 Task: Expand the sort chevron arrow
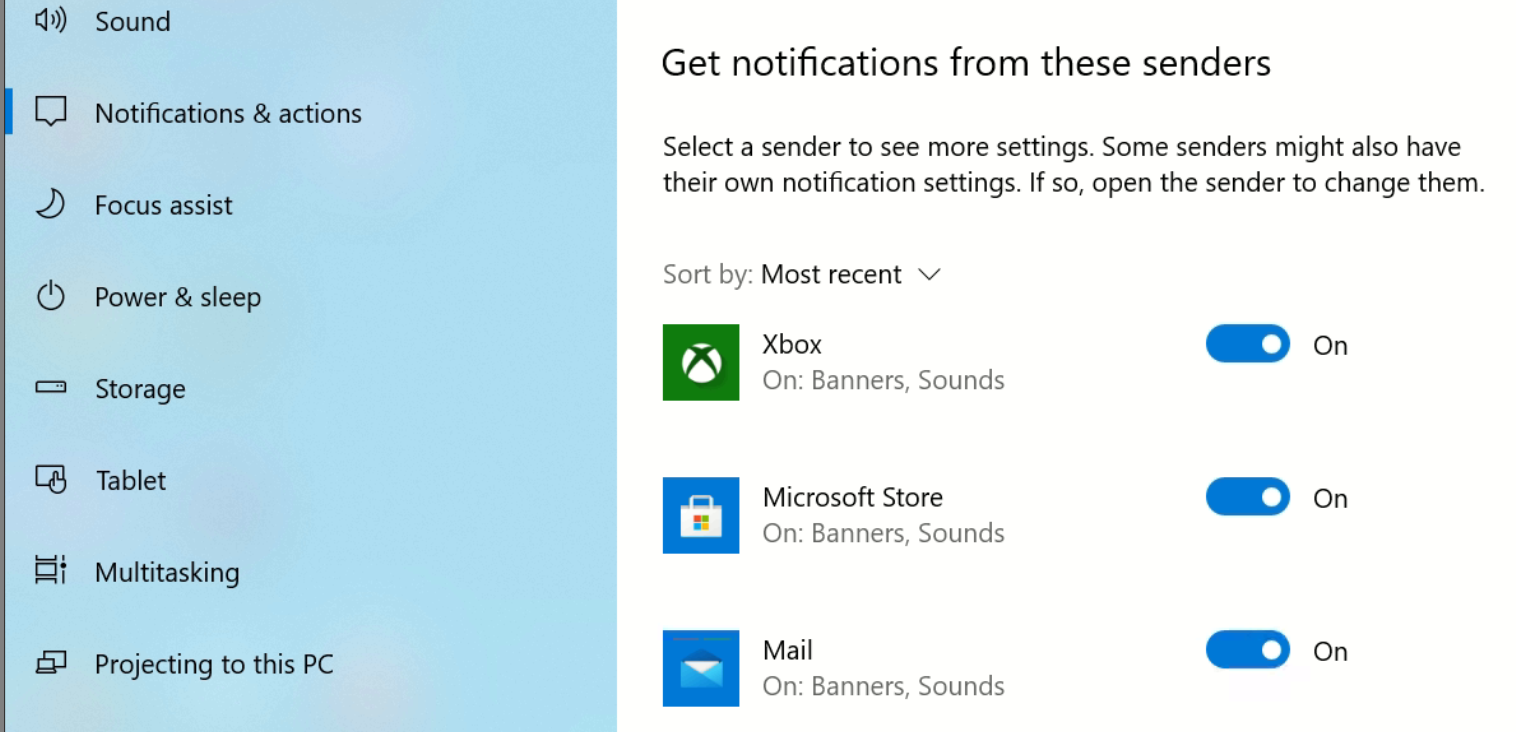(x=929, y=275)
